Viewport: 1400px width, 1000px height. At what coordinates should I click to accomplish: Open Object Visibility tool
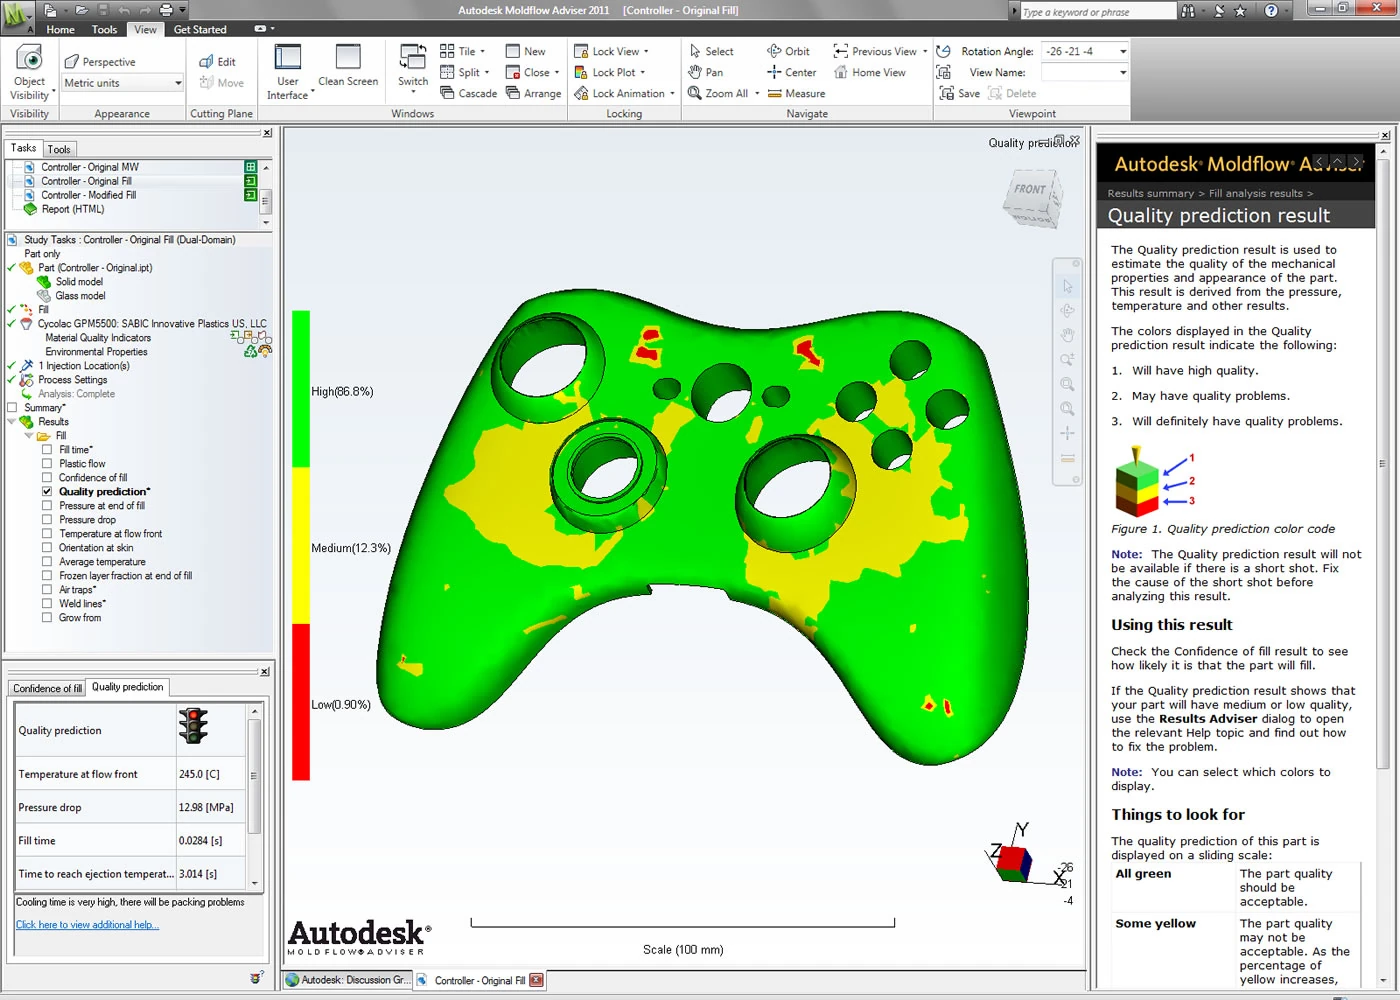tap(29, 72)
